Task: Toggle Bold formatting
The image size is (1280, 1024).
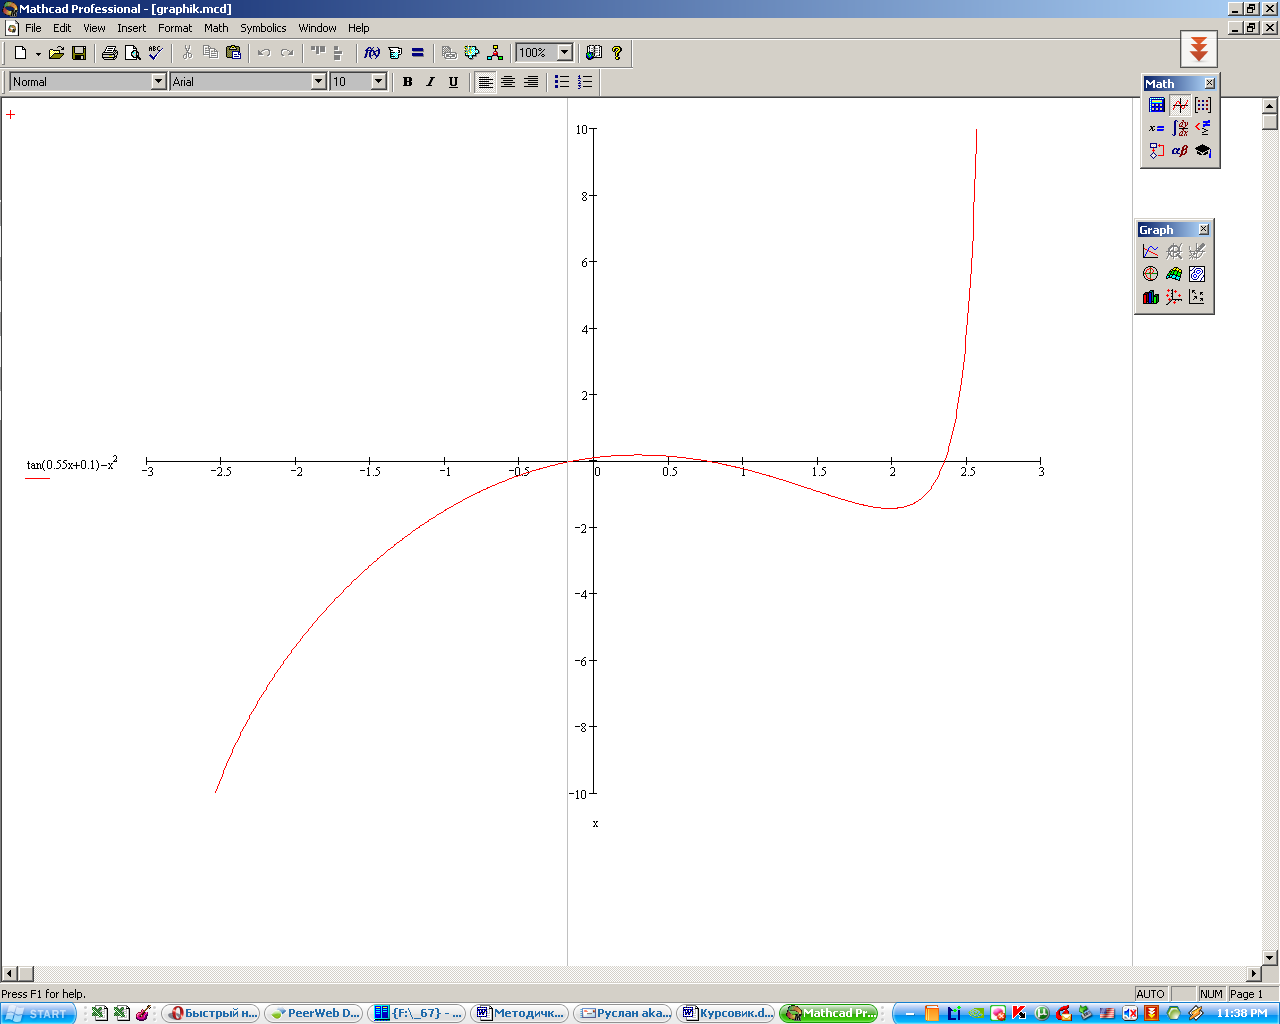Action: pyautogui.click(x=407, y=82)
